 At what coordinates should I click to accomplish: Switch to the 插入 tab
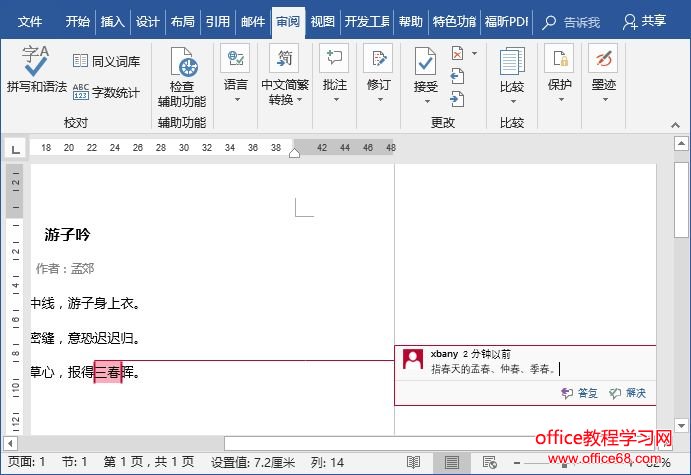(112, 22)
